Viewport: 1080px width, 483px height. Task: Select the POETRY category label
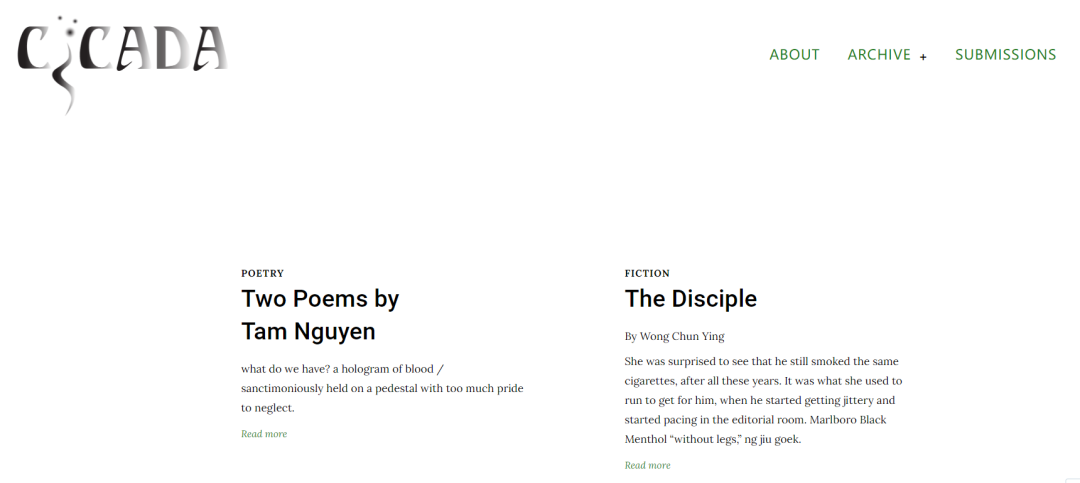[262, 274]
